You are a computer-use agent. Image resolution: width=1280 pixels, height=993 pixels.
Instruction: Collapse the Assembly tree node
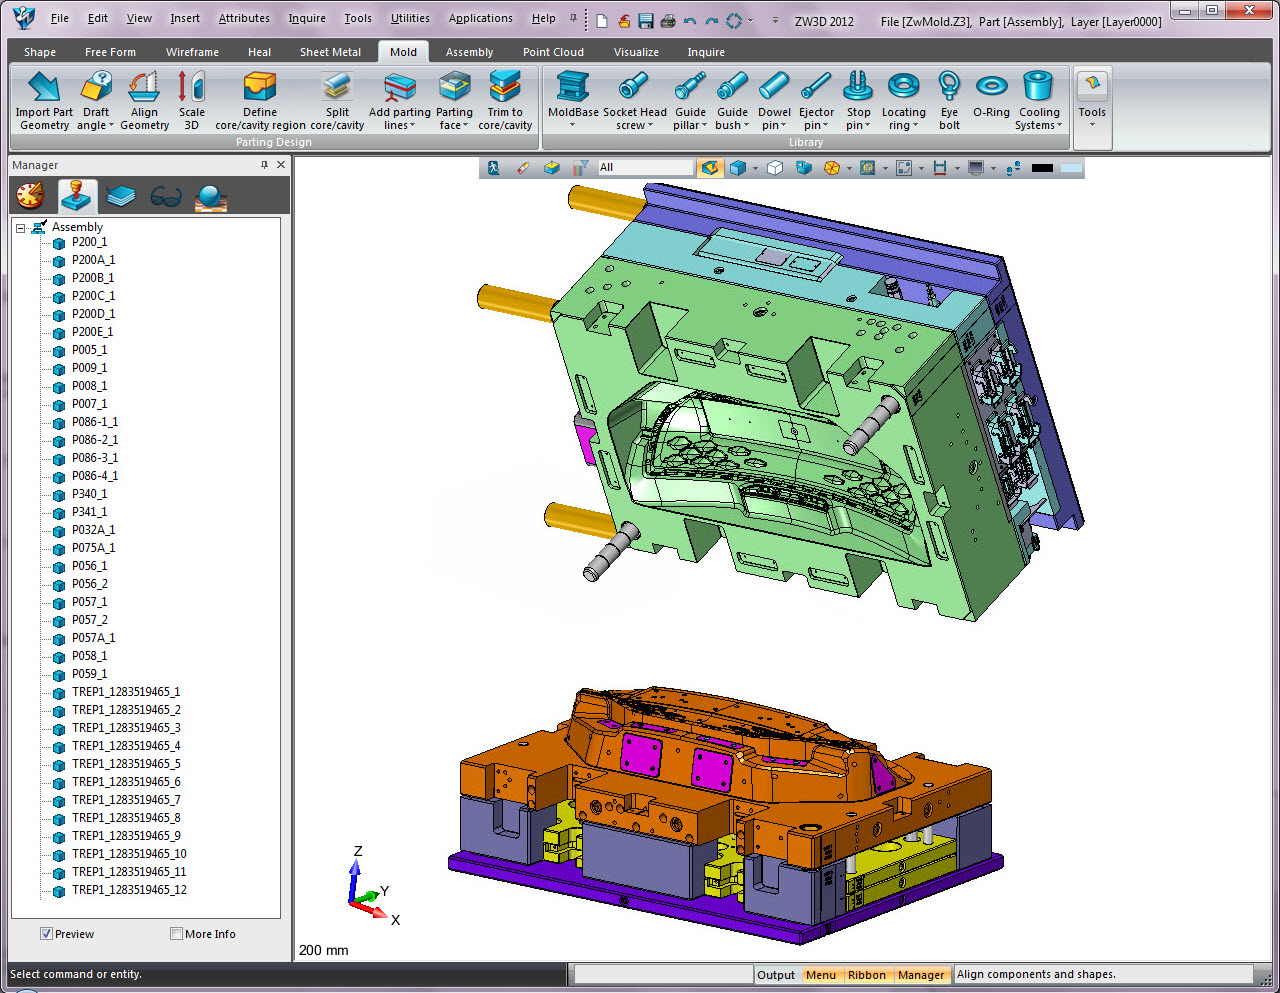[x=20, y=228]
